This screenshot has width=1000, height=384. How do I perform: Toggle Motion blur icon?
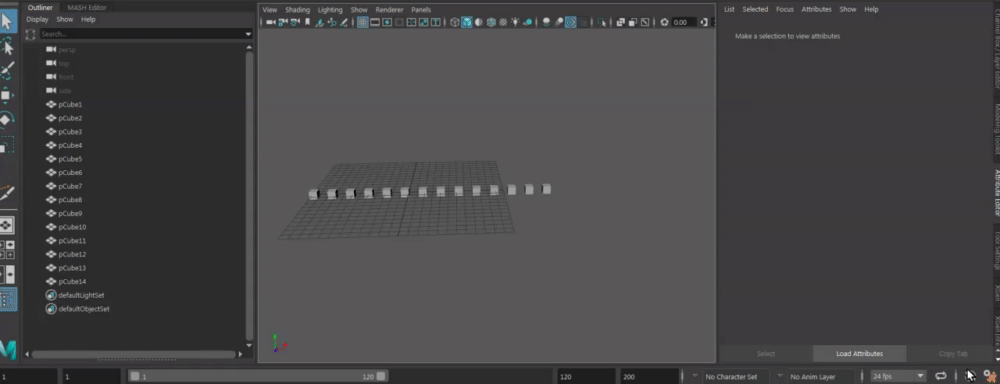point(559,22)
